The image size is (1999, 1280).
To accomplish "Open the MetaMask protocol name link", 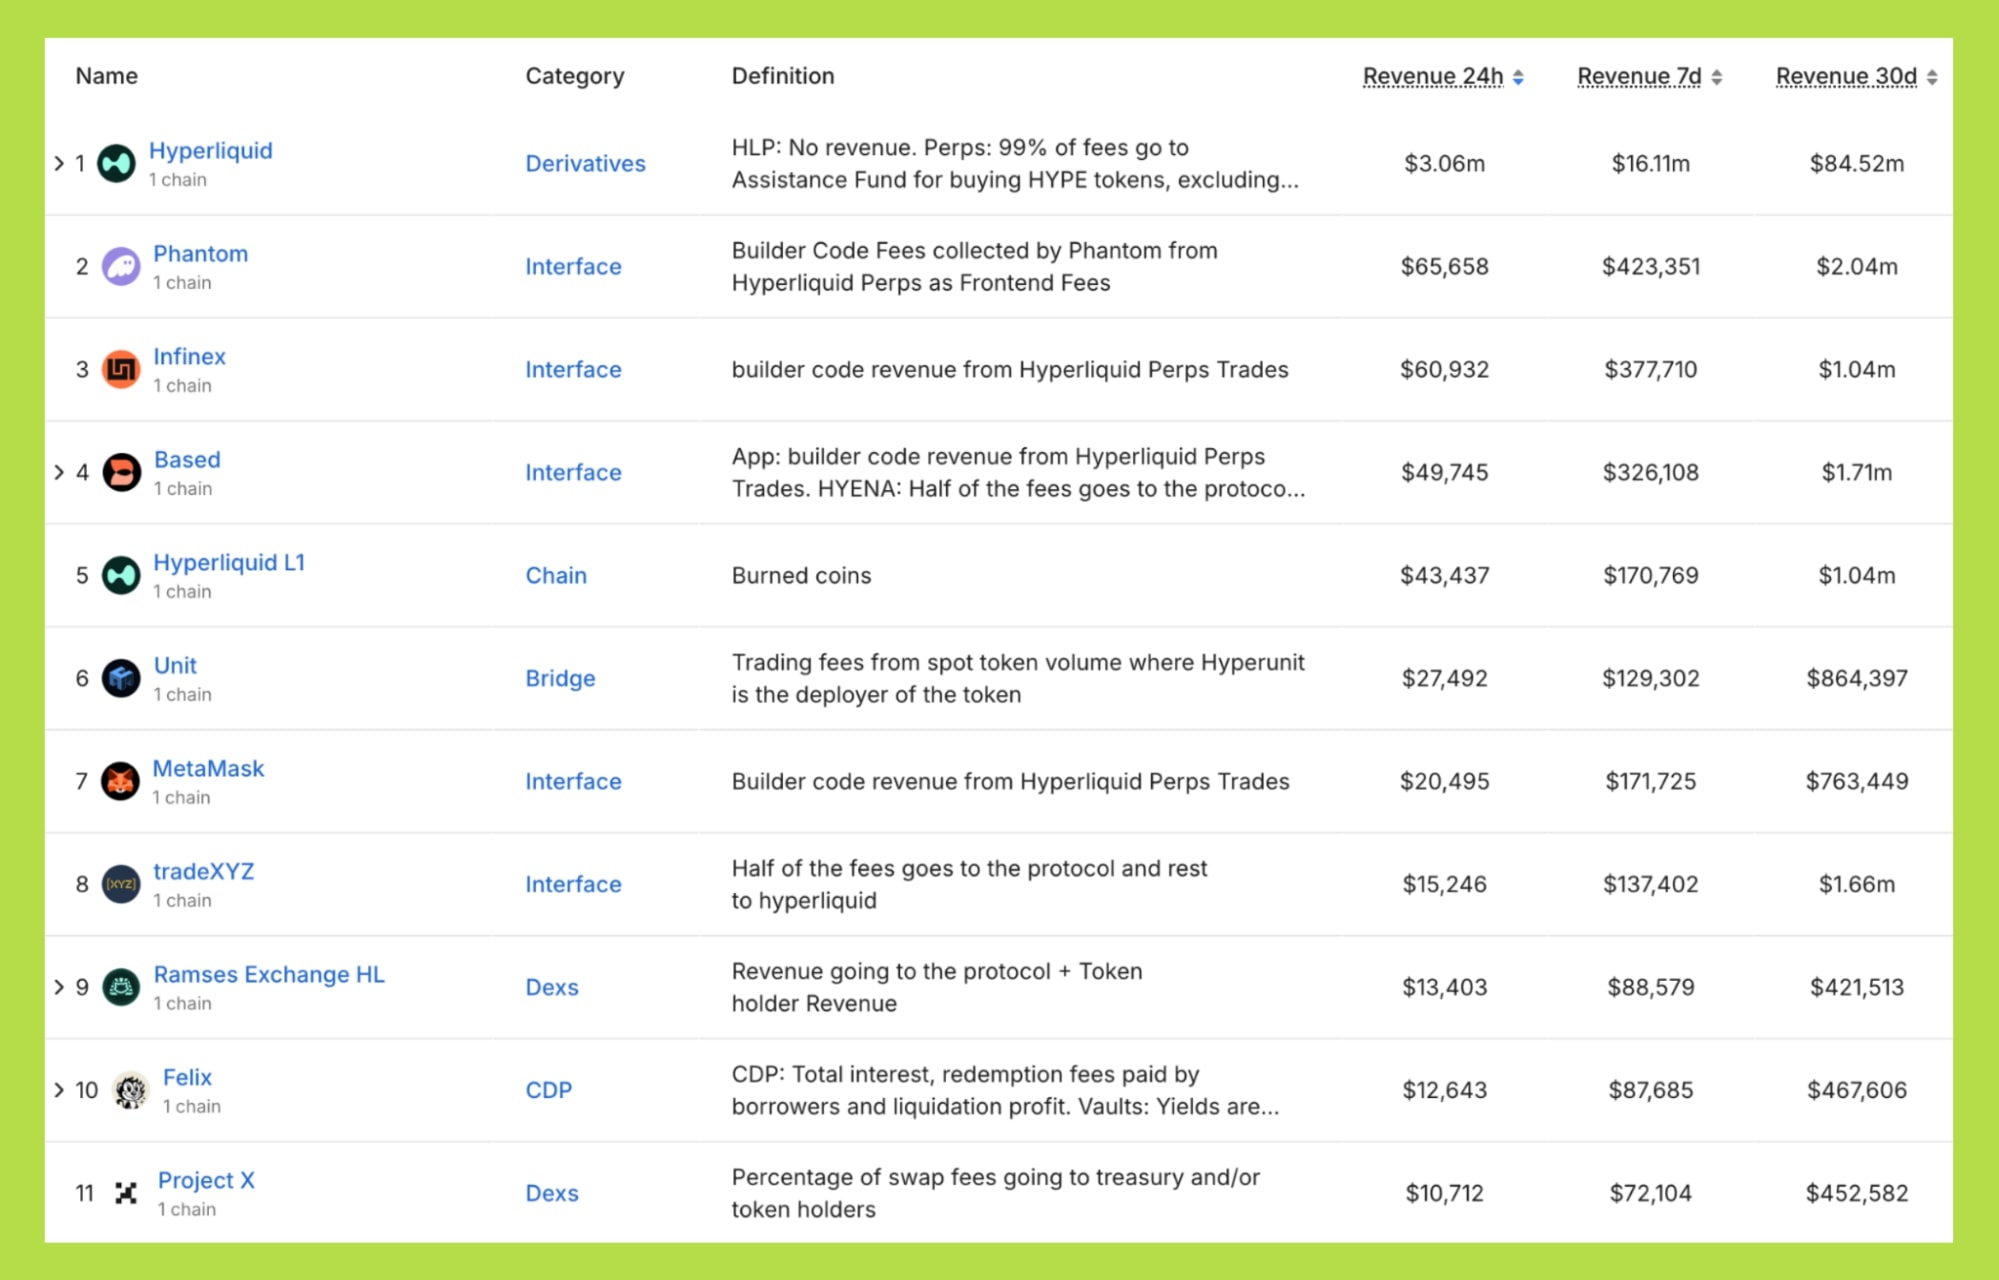I will click(208, 769).
